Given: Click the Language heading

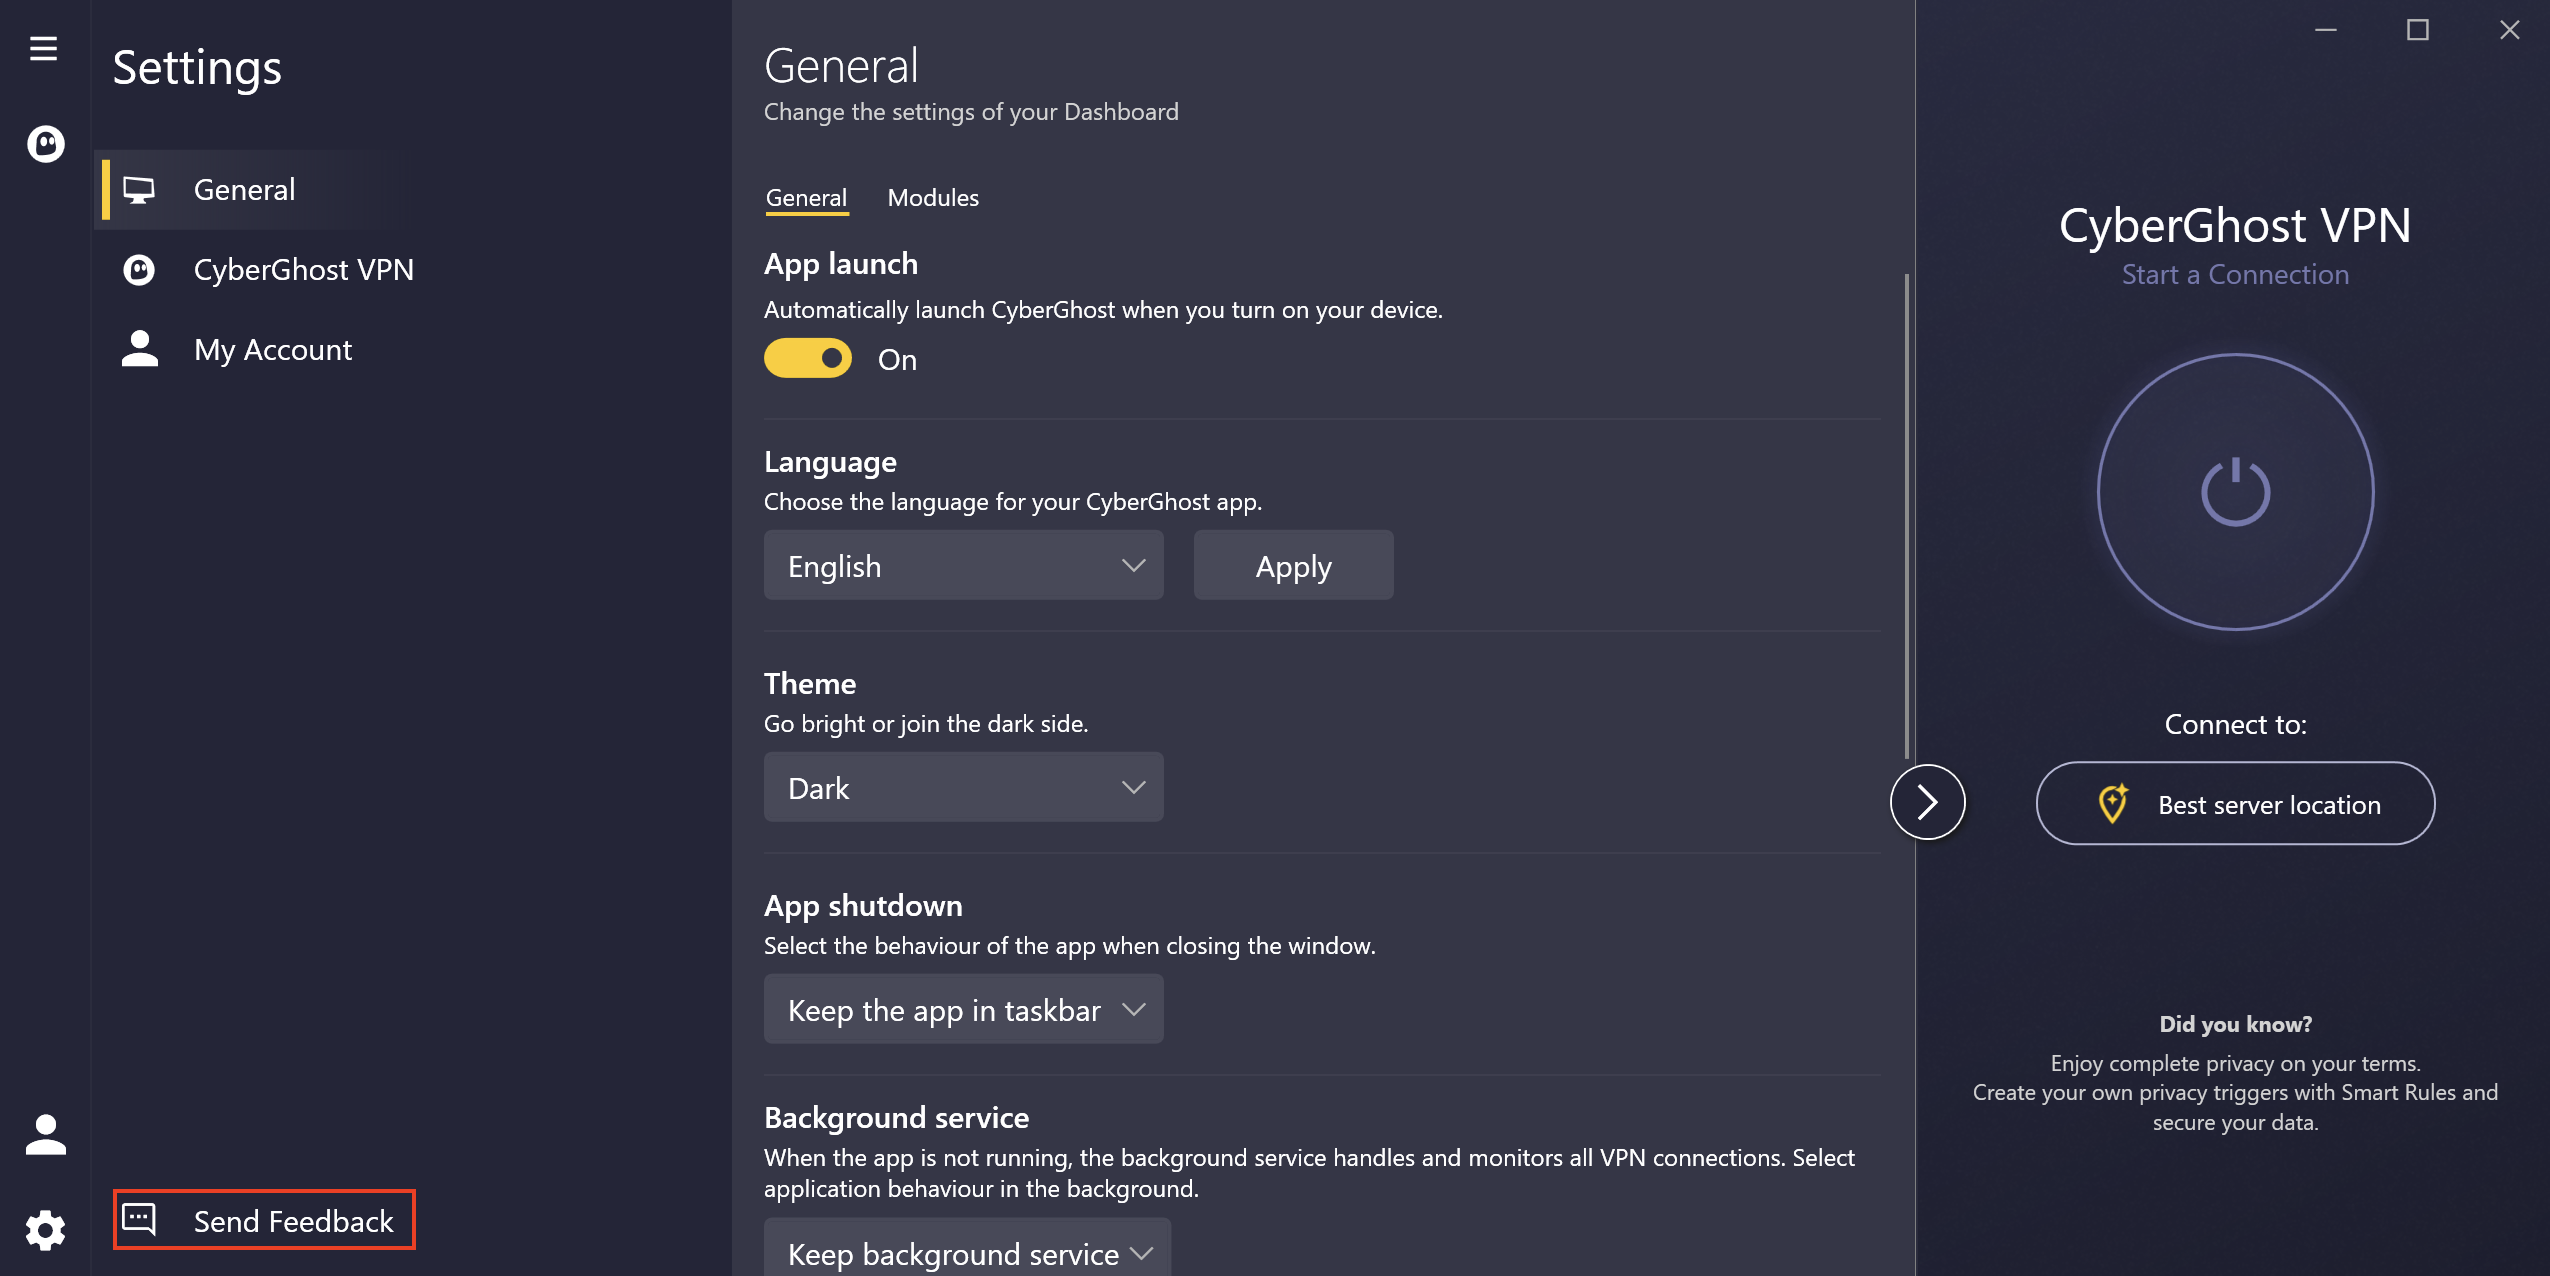Looking at the screenshot, I should tap(830, 461).
